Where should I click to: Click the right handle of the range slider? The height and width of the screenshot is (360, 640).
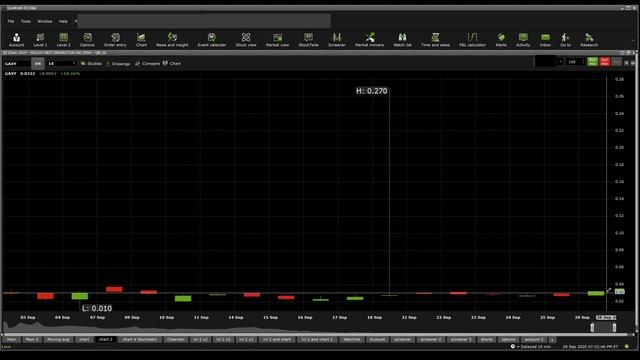coord(614,327)
